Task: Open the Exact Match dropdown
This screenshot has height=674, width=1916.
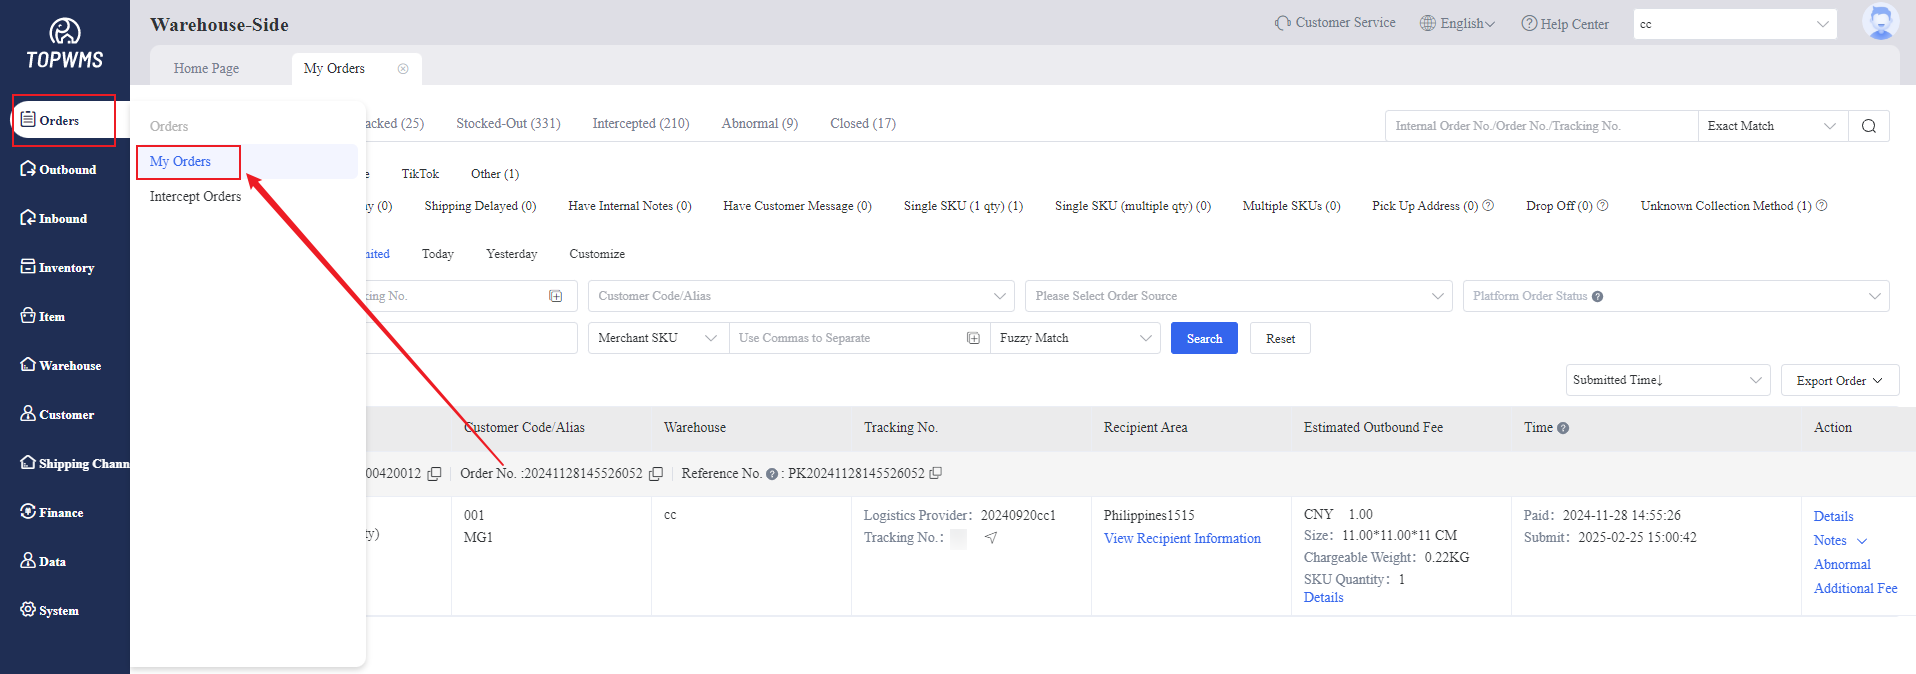Action: [x=1771, y=126]
